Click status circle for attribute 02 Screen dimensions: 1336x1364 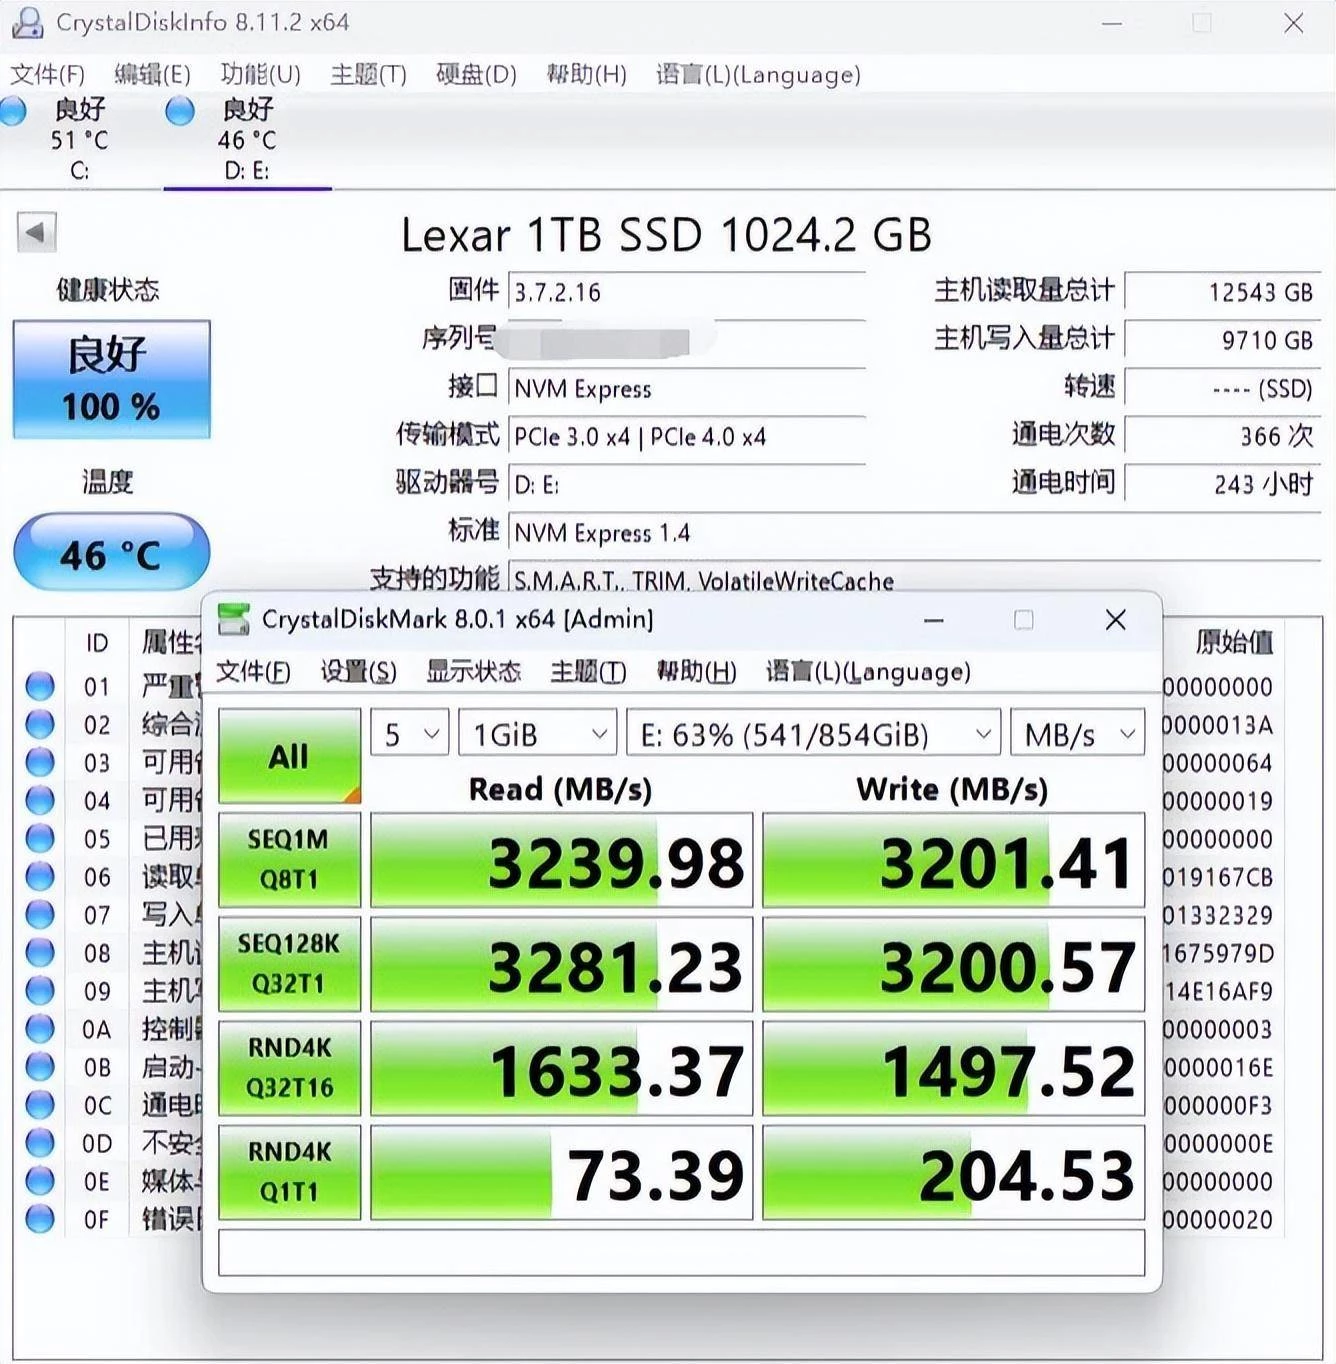(x=40, y=724)
